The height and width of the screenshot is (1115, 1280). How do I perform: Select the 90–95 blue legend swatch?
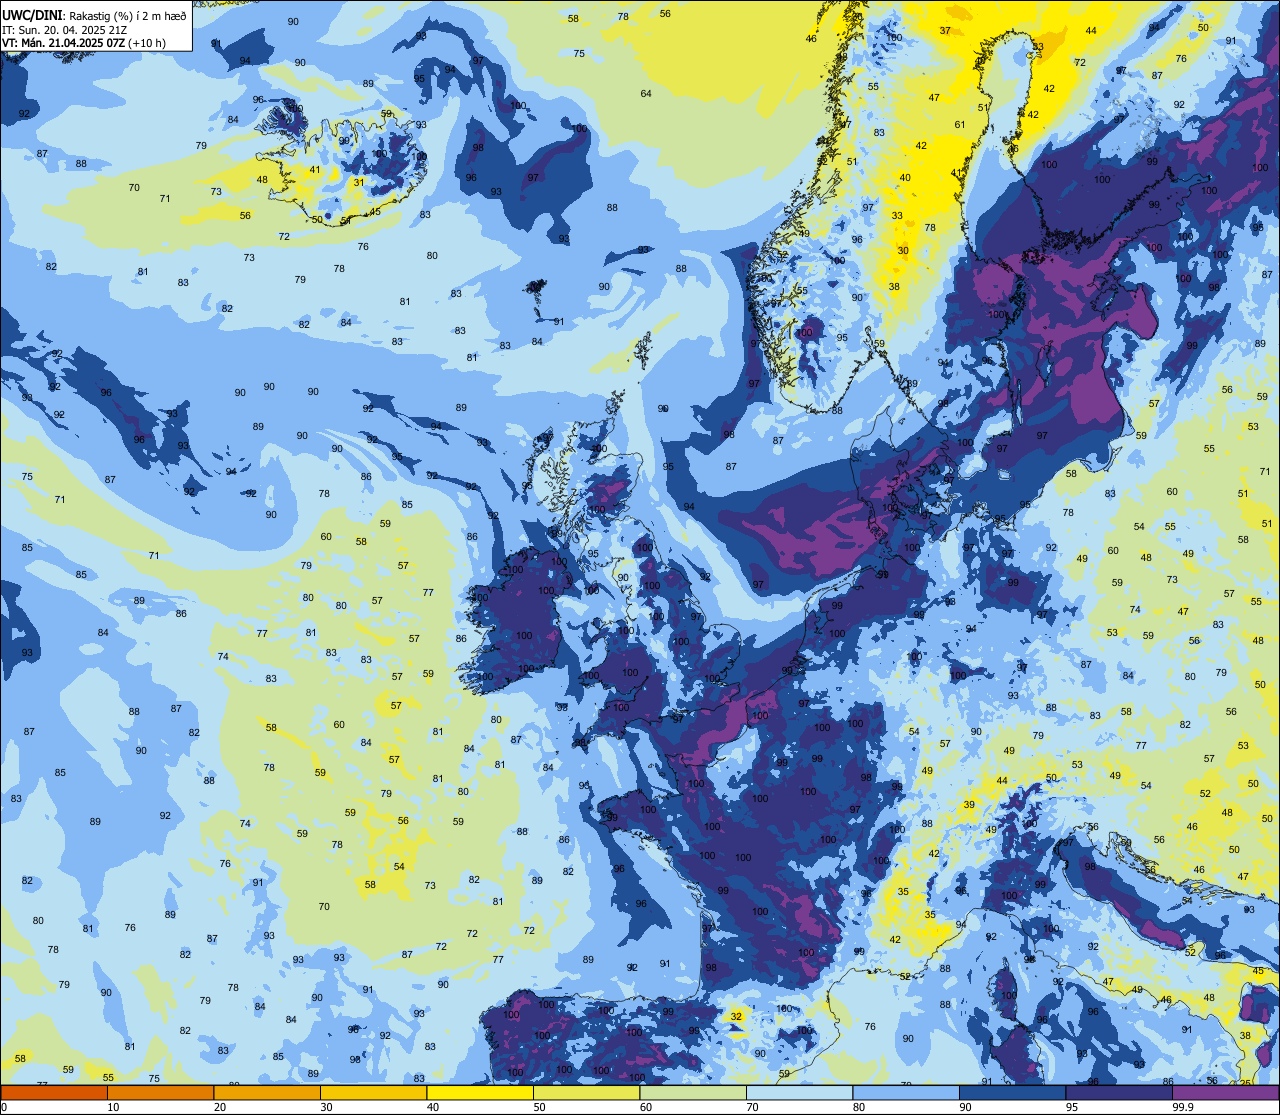click(x=1012, y=1093)
